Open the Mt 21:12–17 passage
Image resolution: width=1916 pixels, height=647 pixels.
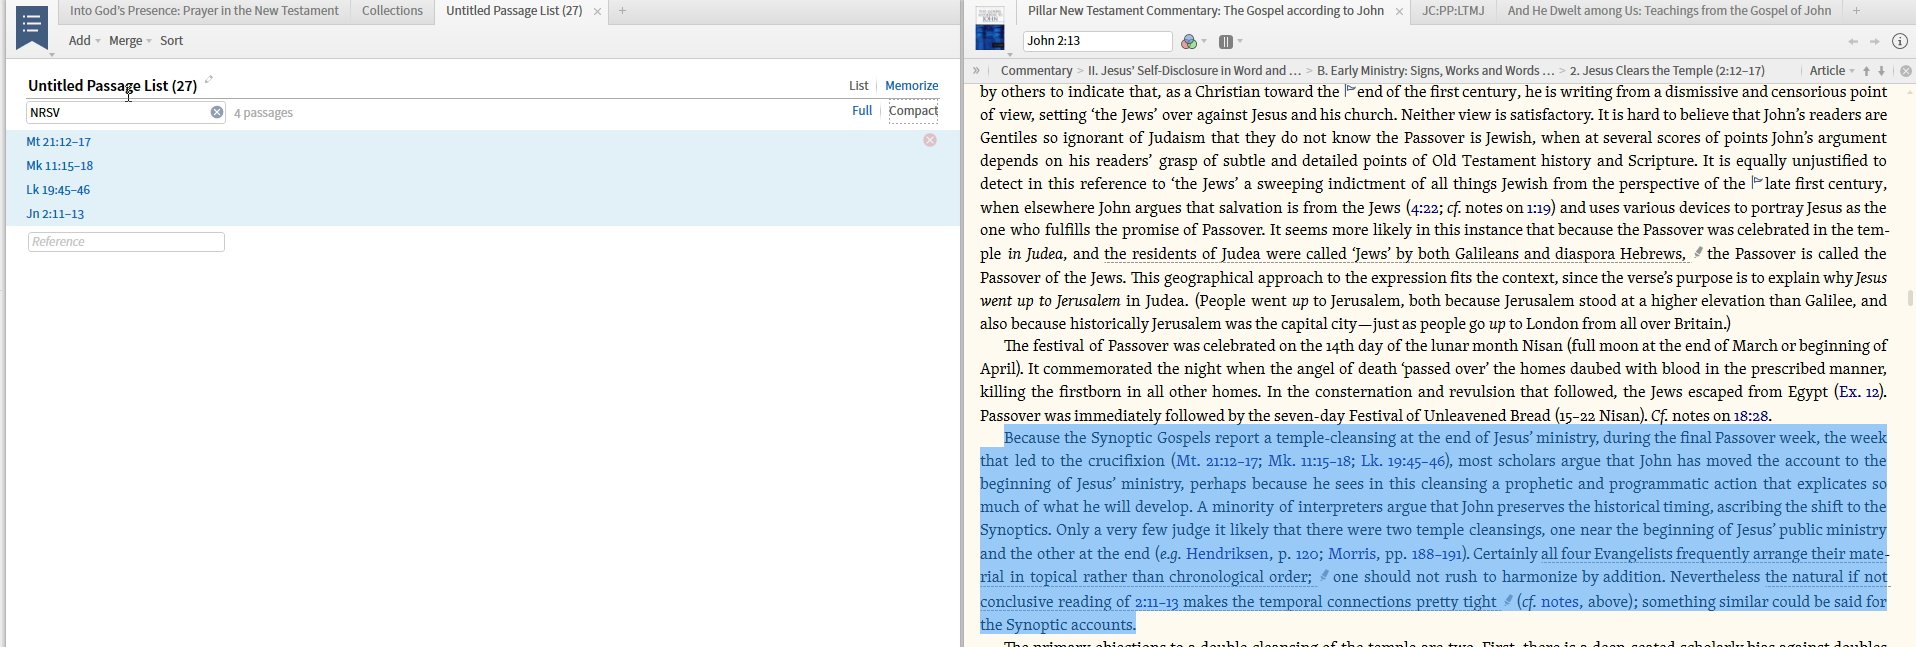coord(59,142)
